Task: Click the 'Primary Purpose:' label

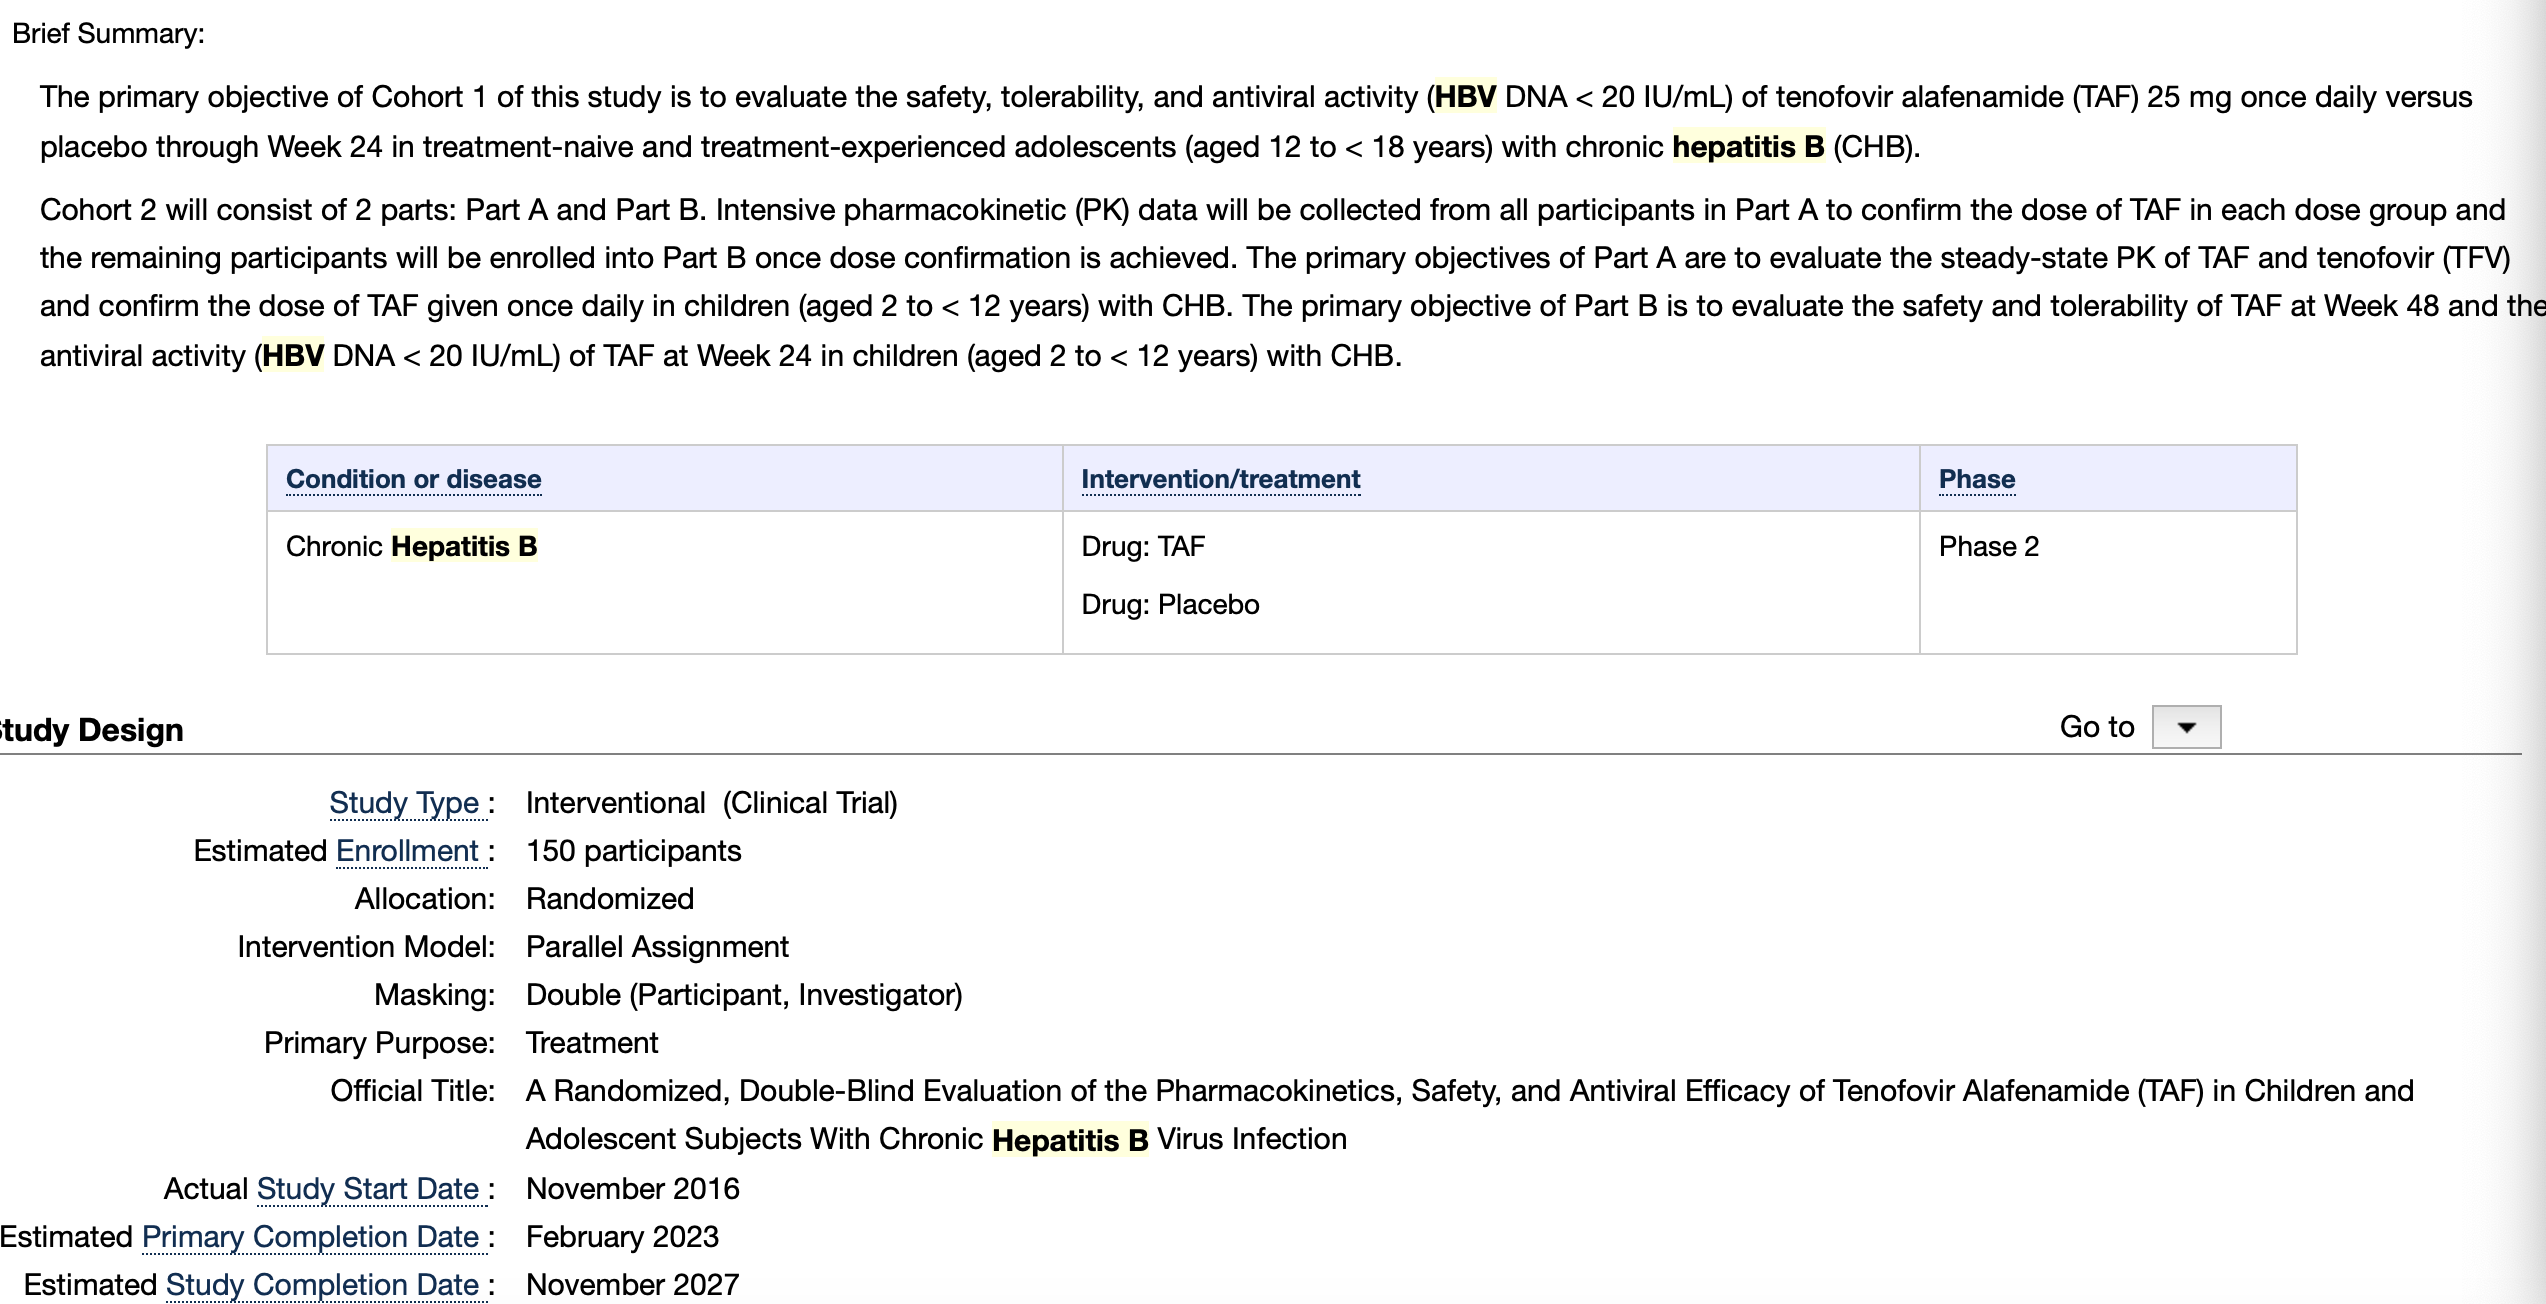Action: pos(379,1043)
